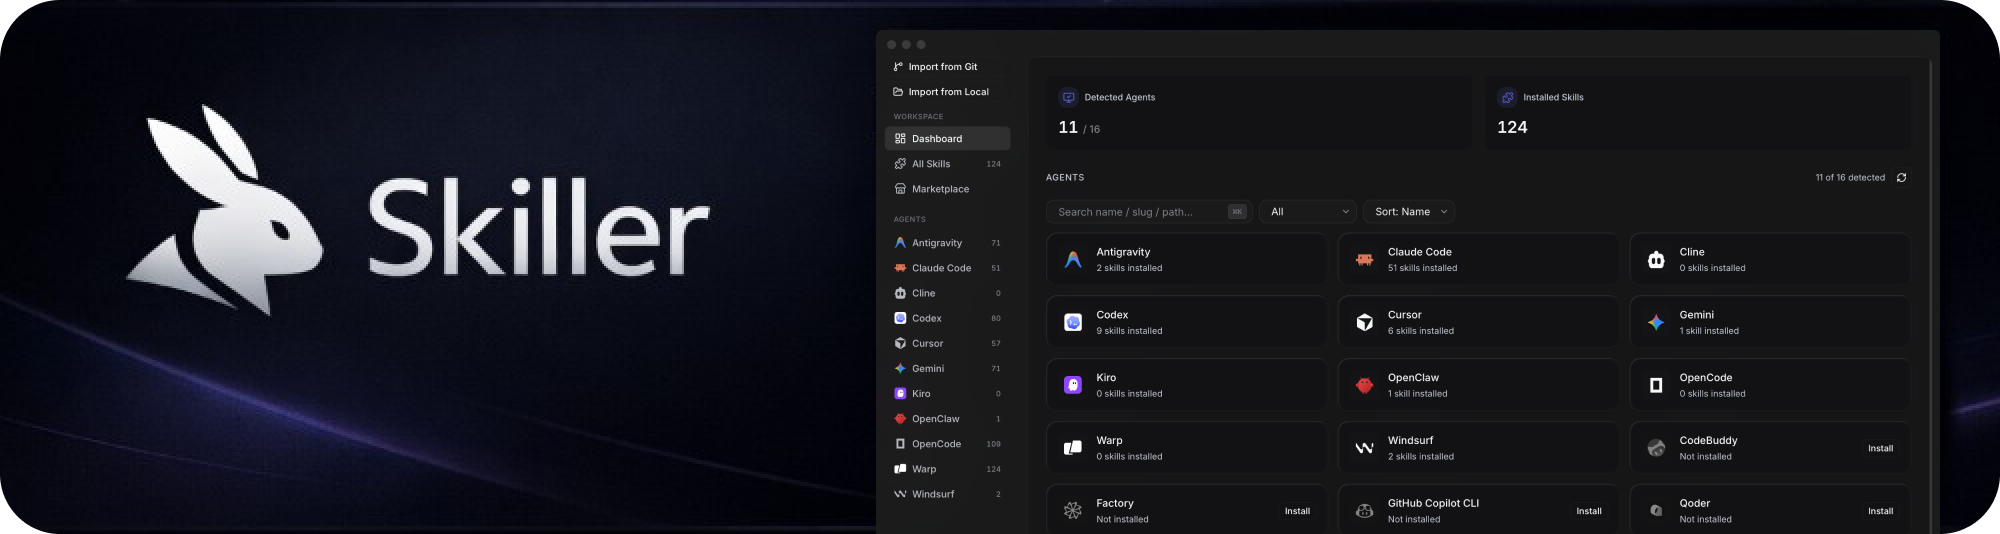The image size is (2000, 534).
Task: Click the OpenCode card icon
Action: point(1656,385)
